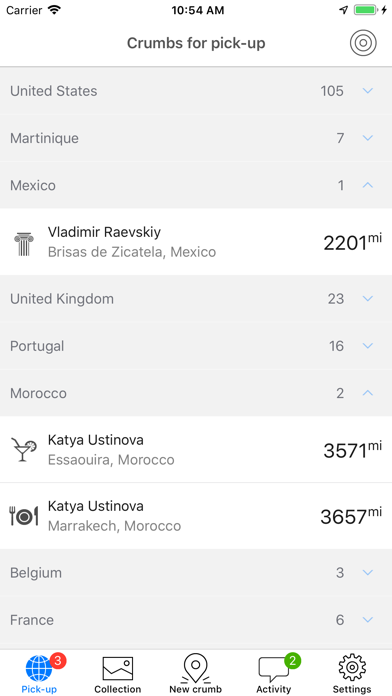This screenshot has width=392, height=696.
Task: Open Activity speech bubble icon
Action: point(273,669)
